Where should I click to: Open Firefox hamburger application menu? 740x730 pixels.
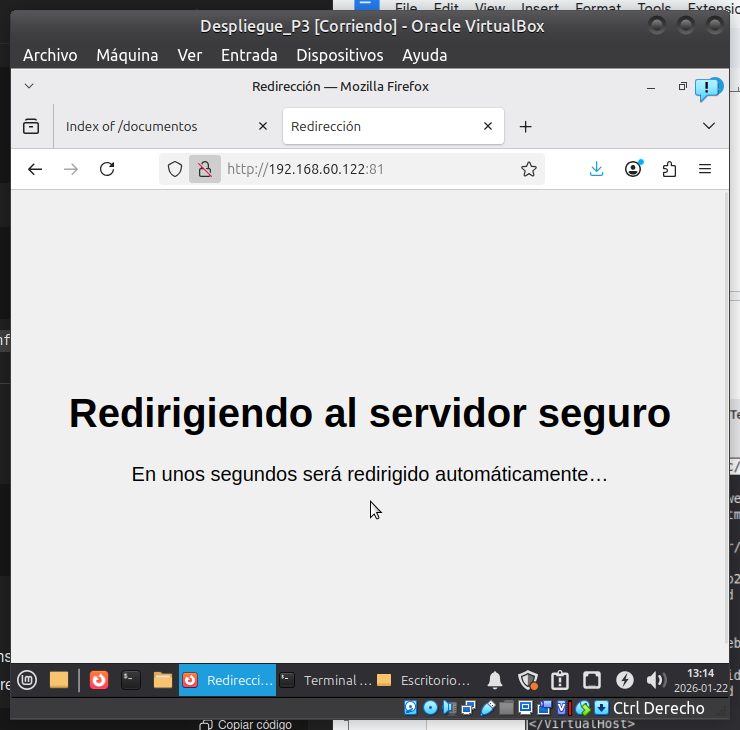[705, 170]
